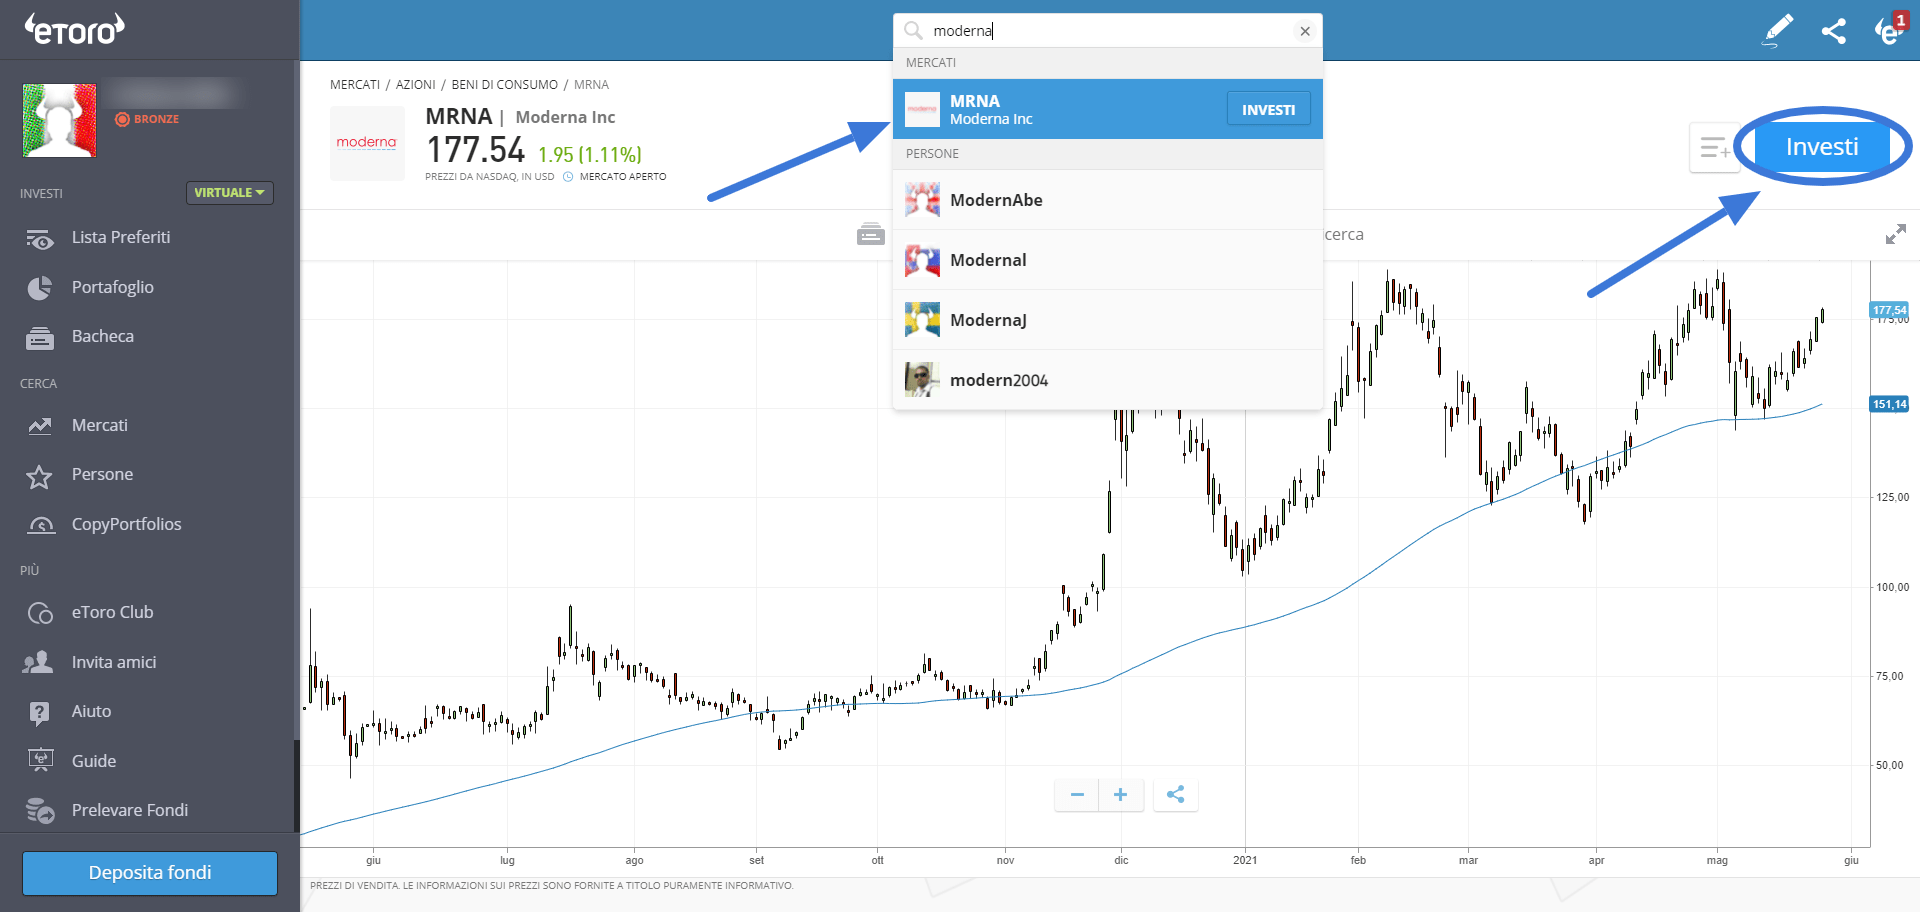Click the Prelevare Fondi coins icon

[x=40, y=810]
